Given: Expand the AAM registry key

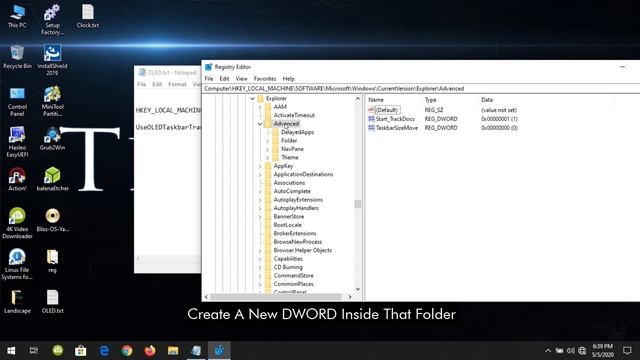Looking at the screenshot, I should pos(260,107).
